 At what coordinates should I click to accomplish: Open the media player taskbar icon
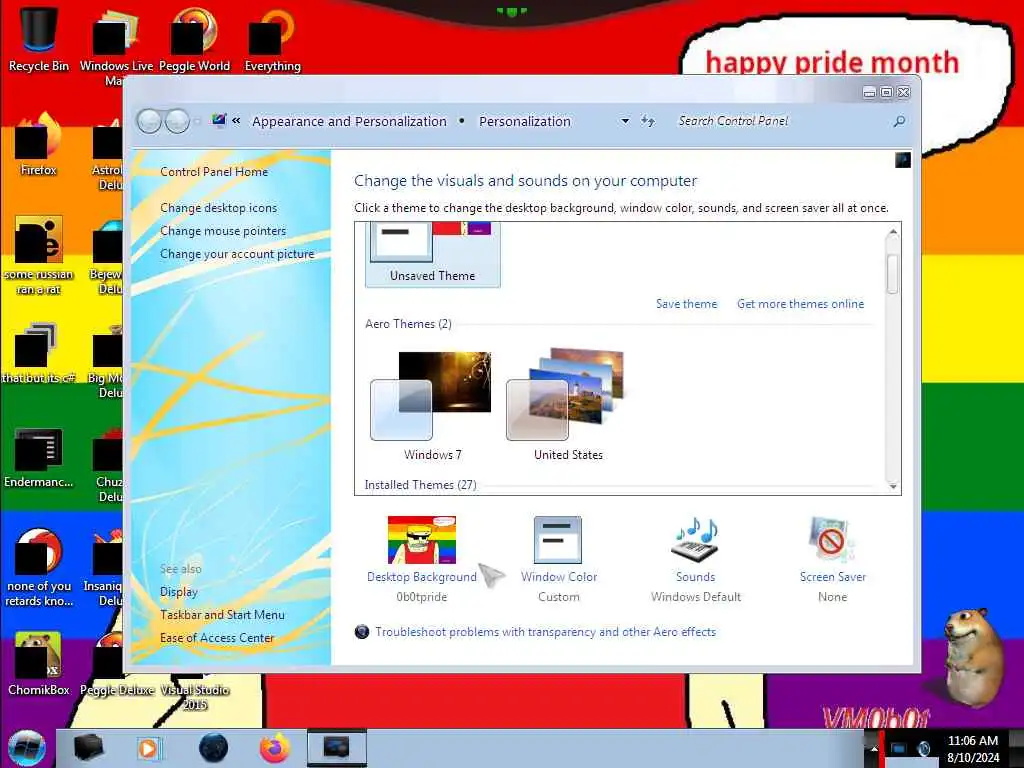pos(148,748)
